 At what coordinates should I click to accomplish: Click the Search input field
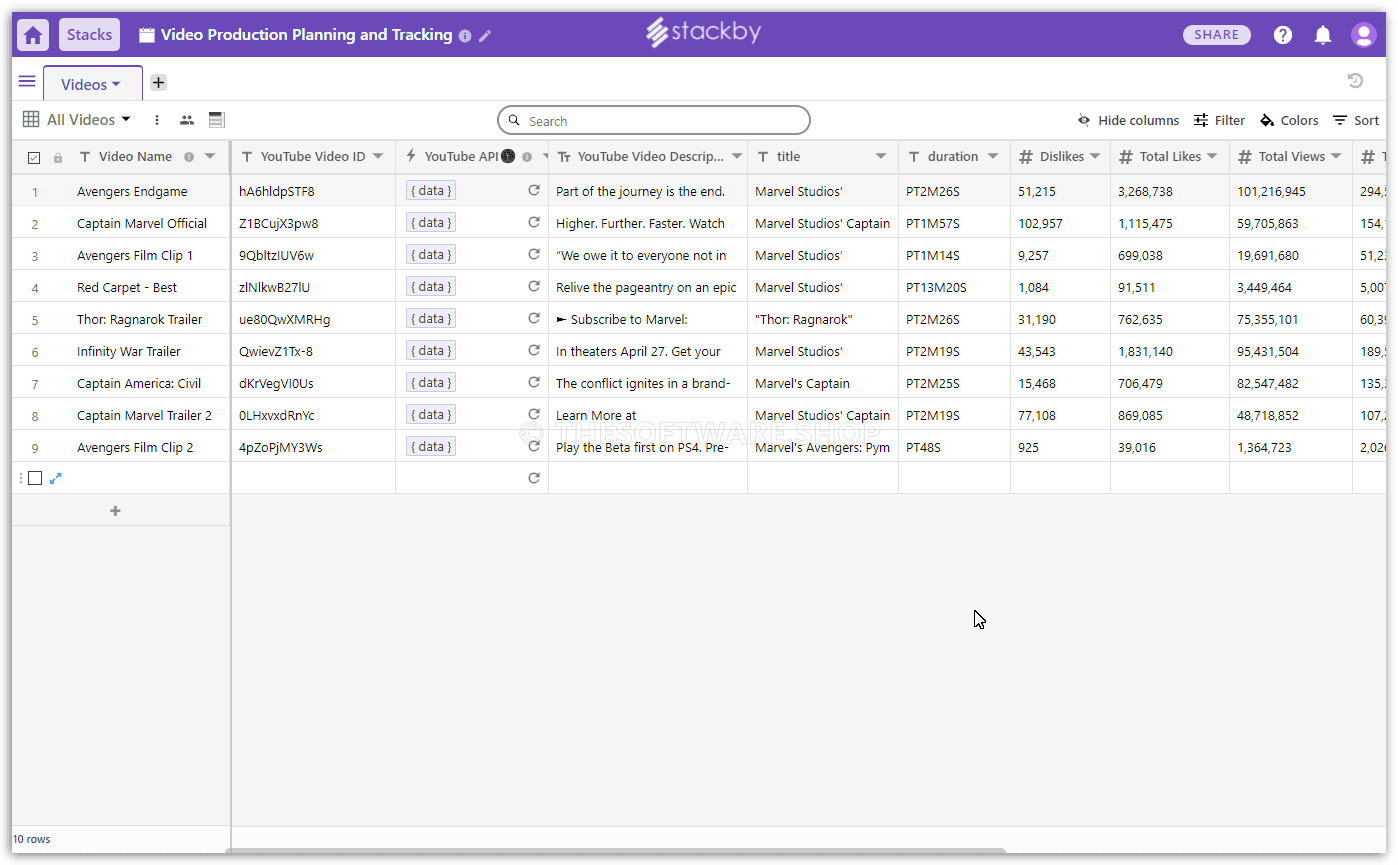pos(654,120)
